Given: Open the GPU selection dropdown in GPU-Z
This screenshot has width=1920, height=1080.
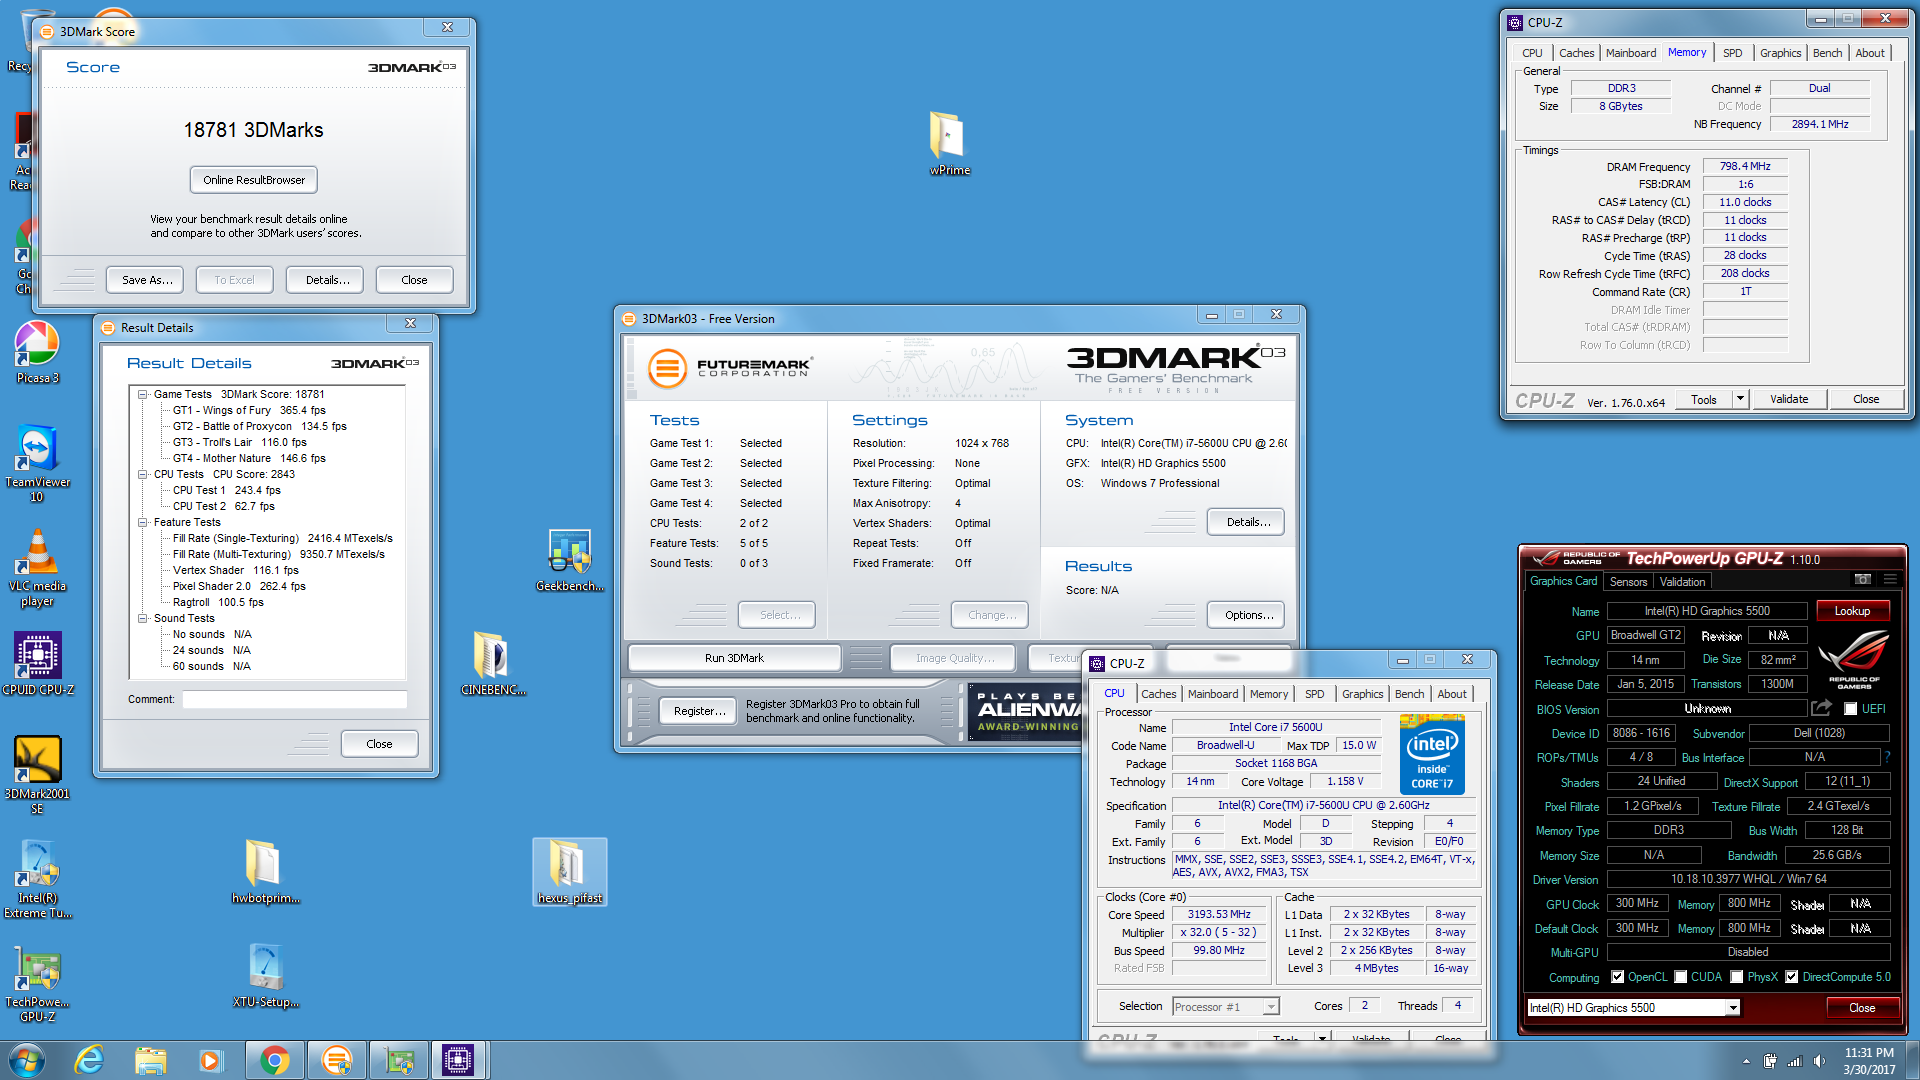Looking at the screenshot, I should pos(1733,1008).
